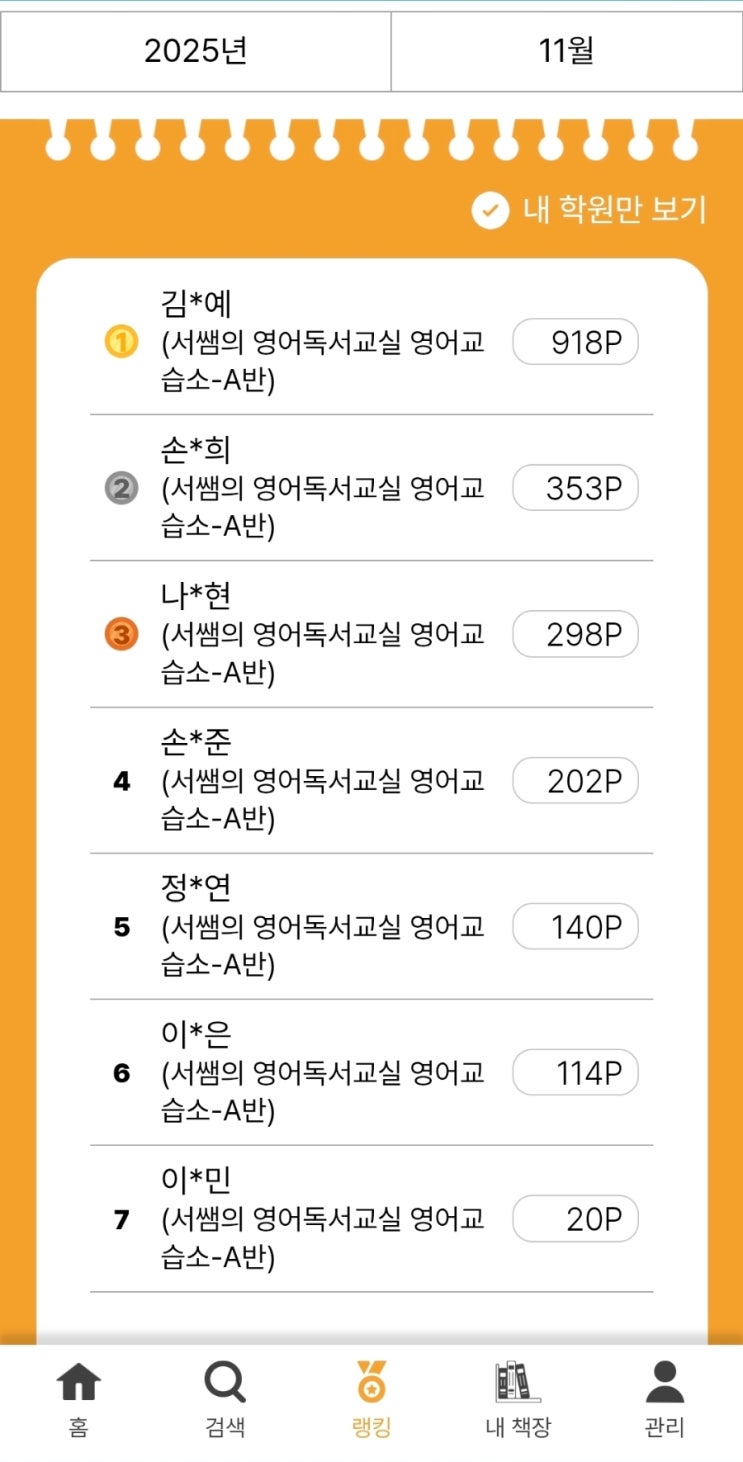Open the My Bookshelf books icon
The width and height of the screenshot is (743, 1462).
518,1383
